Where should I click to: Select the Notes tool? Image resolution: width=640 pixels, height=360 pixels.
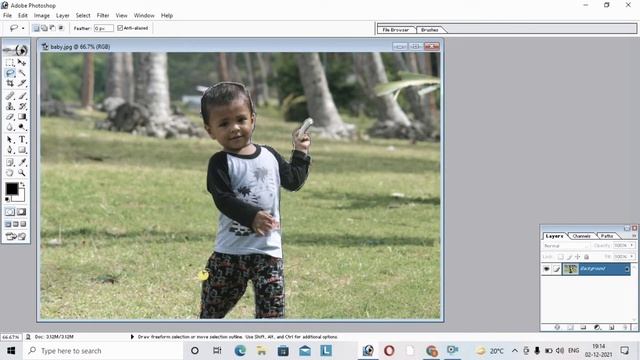click(x=10, y=162)
